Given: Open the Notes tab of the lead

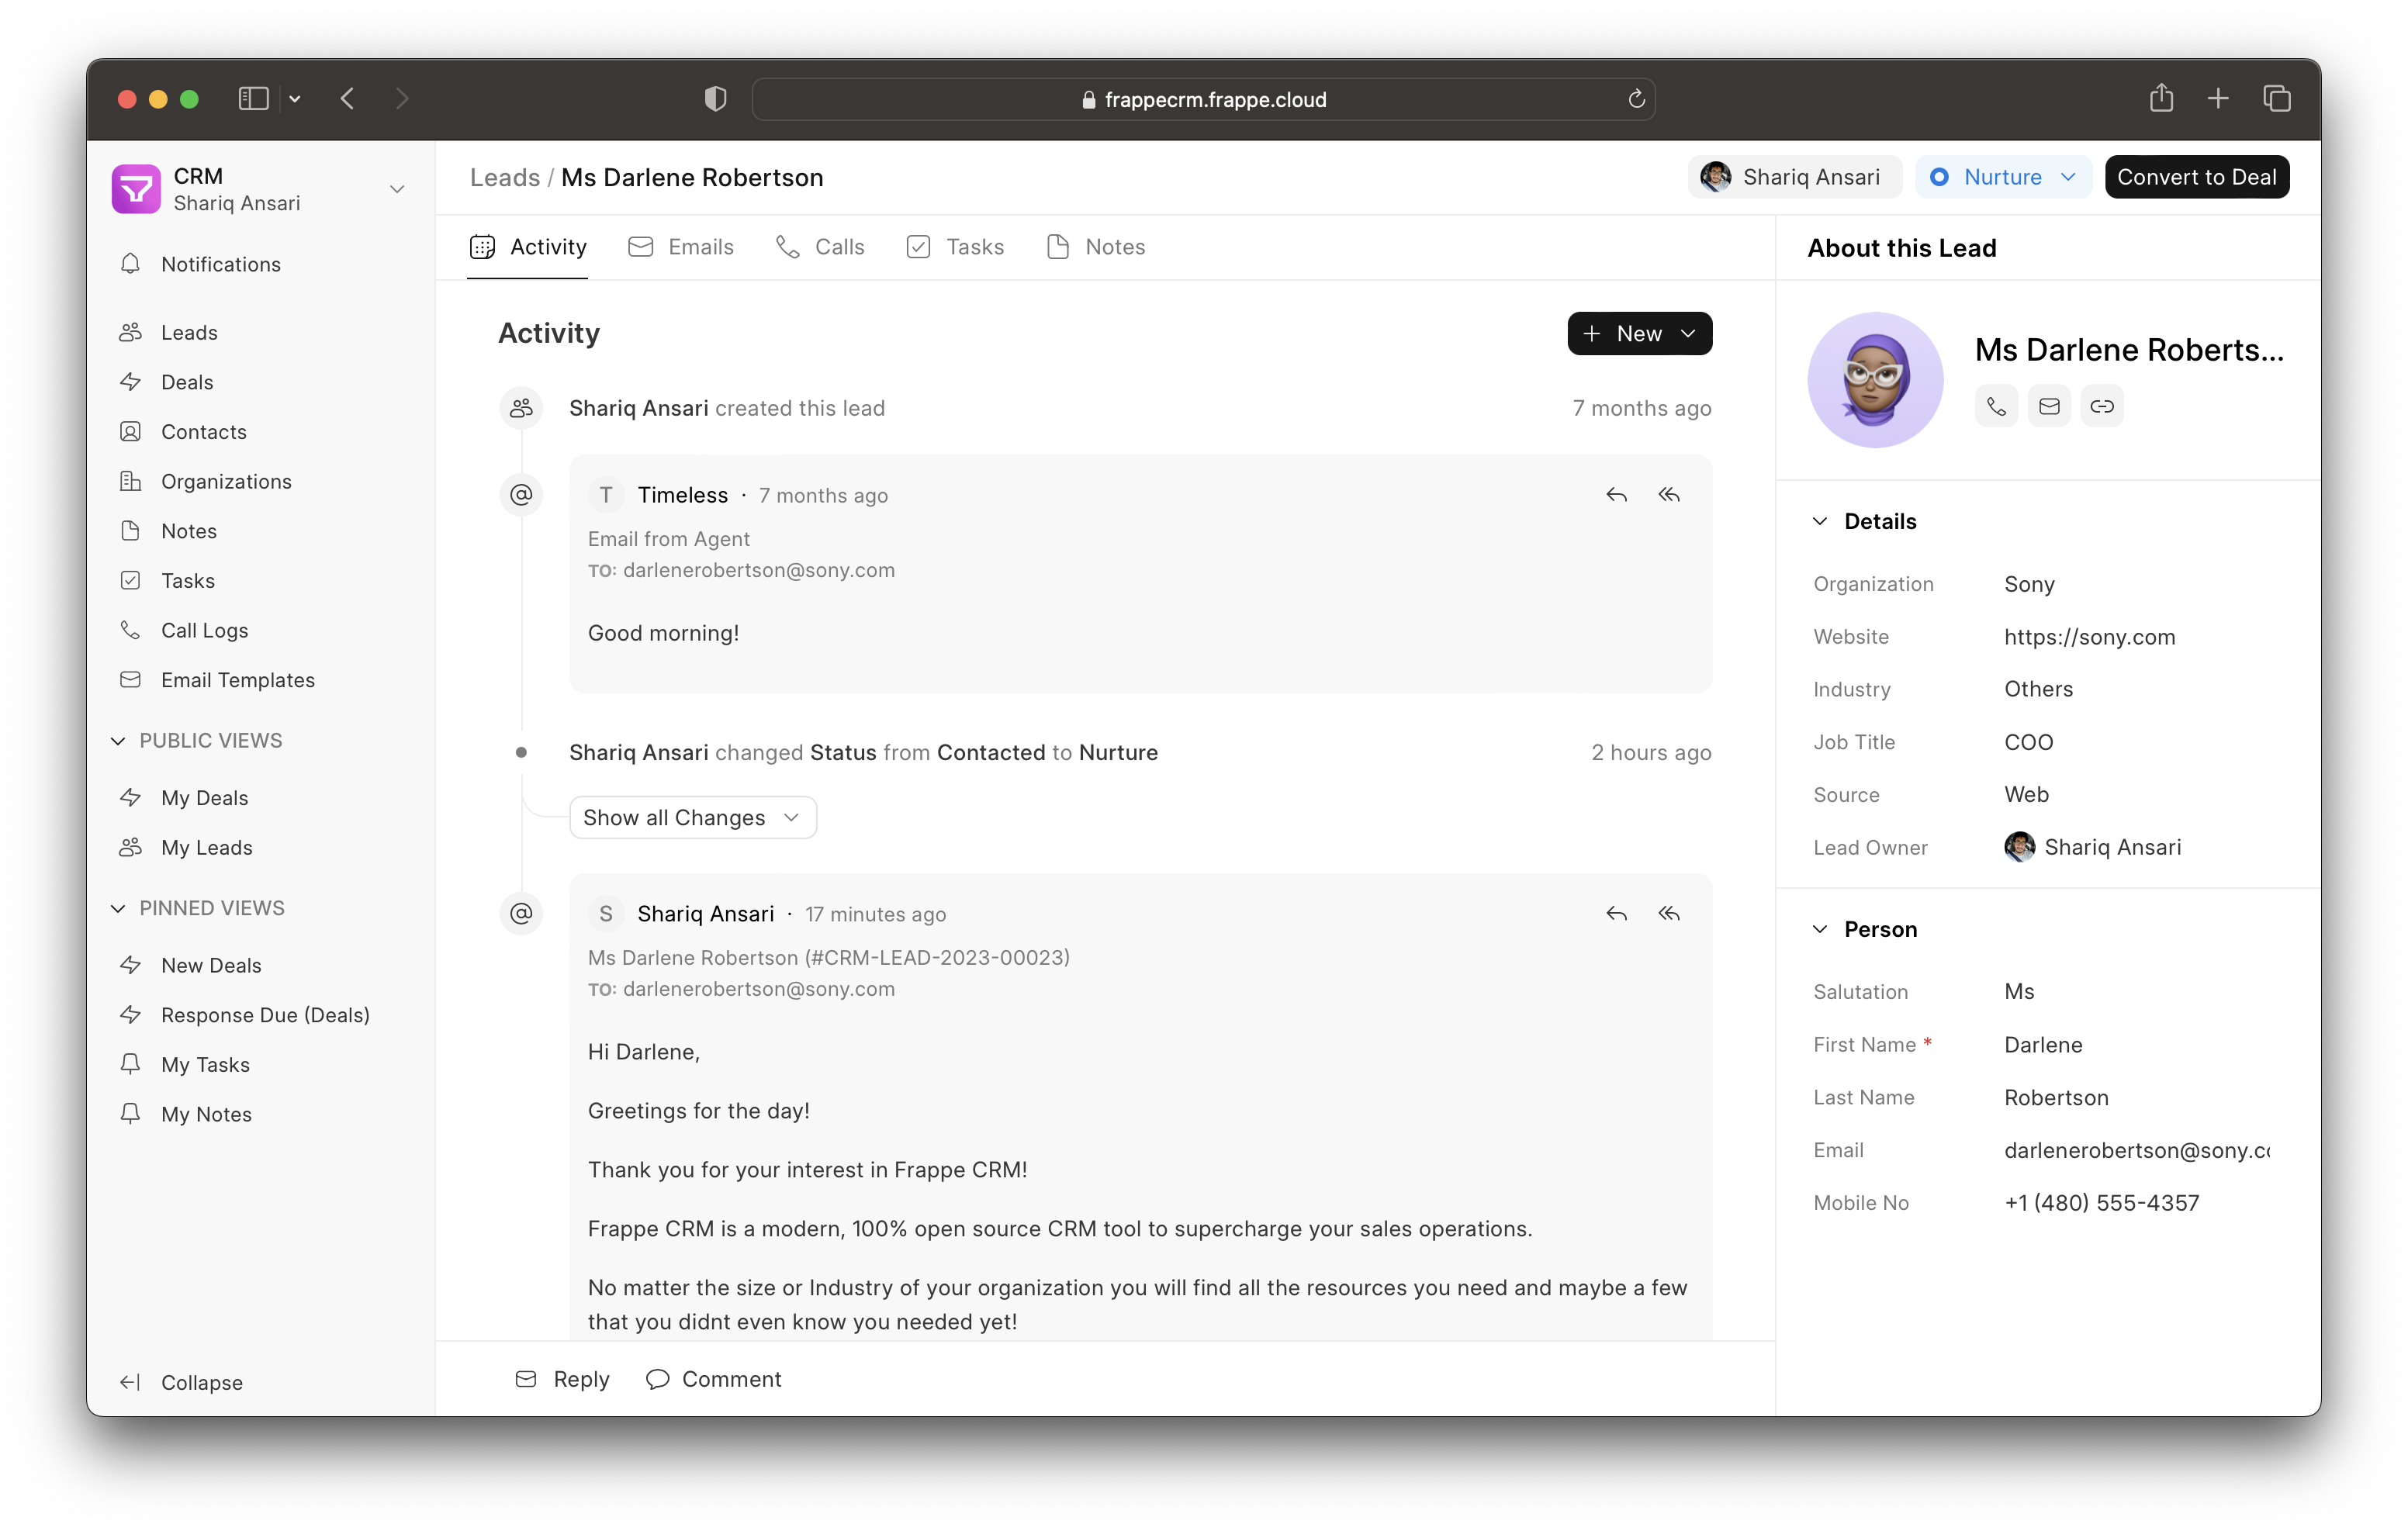Looking at the screenshot, I should coord(1114,246).
